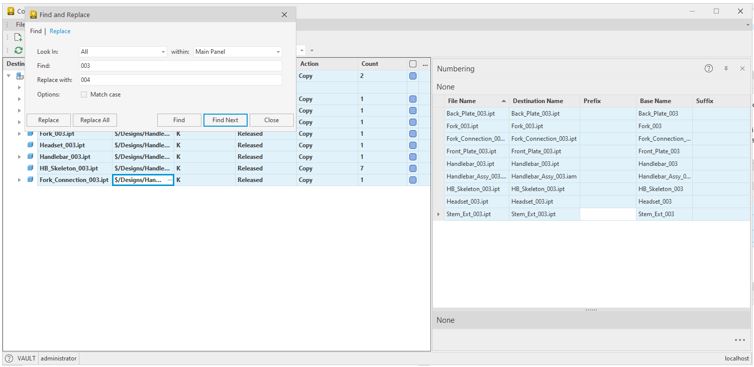The width and height of the screenshot is (754, 367).
Task: Pin the Numbering panel
Action: point(726,69)
